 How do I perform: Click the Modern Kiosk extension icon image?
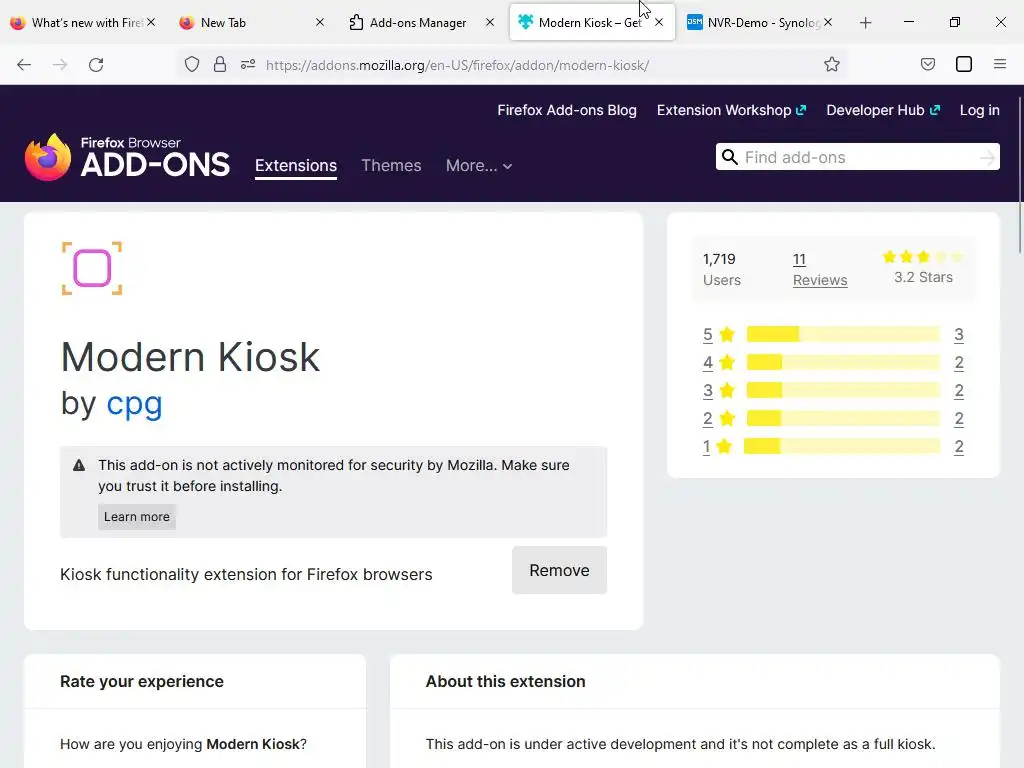click(92, 268)
